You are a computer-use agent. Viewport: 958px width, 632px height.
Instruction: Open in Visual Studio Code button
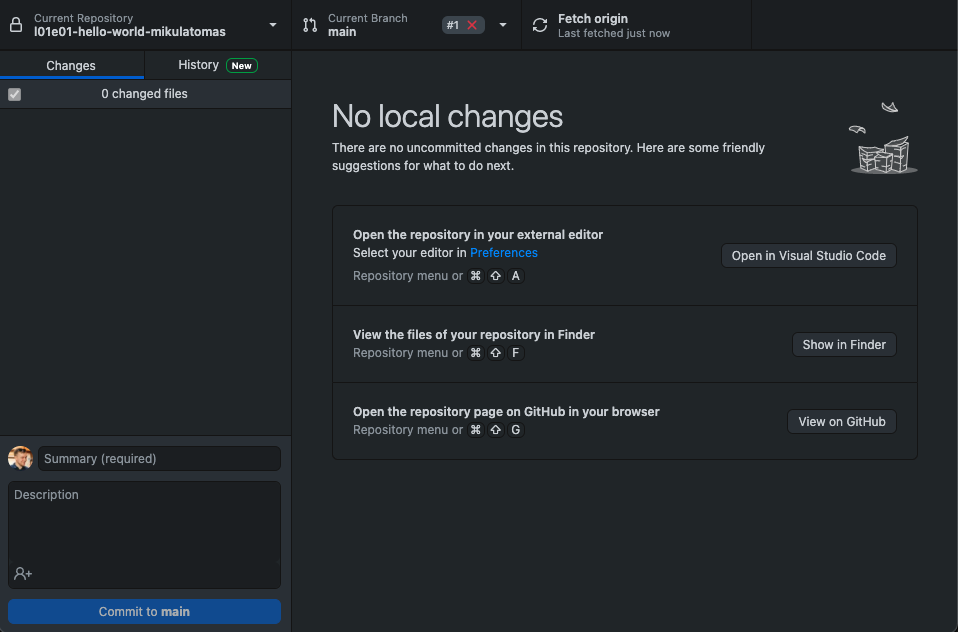click(x=808, y=255)
